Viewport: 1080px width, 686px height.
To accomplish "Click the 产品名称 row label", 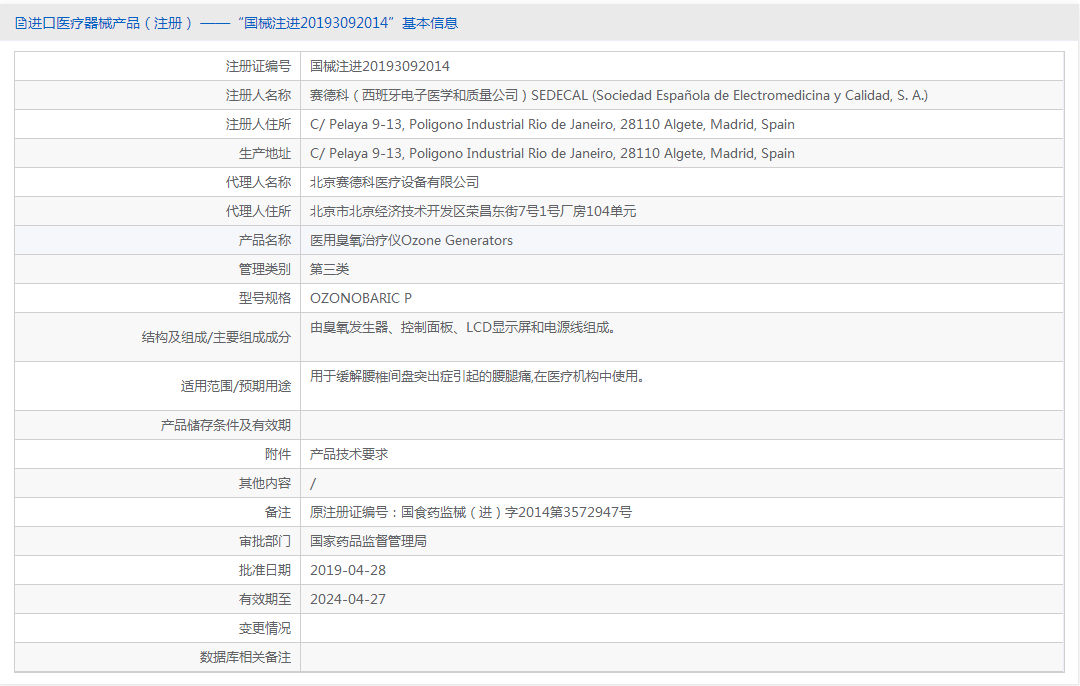I will (x=265, y=240).
